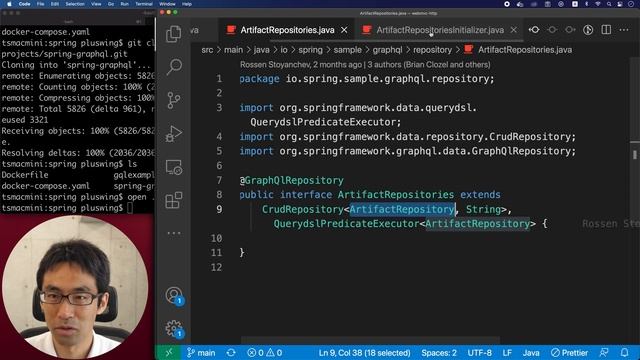Expand the spring breadcrumb segment
The height and width of the screenshot is (360, 640).
(x=311, y=50)
